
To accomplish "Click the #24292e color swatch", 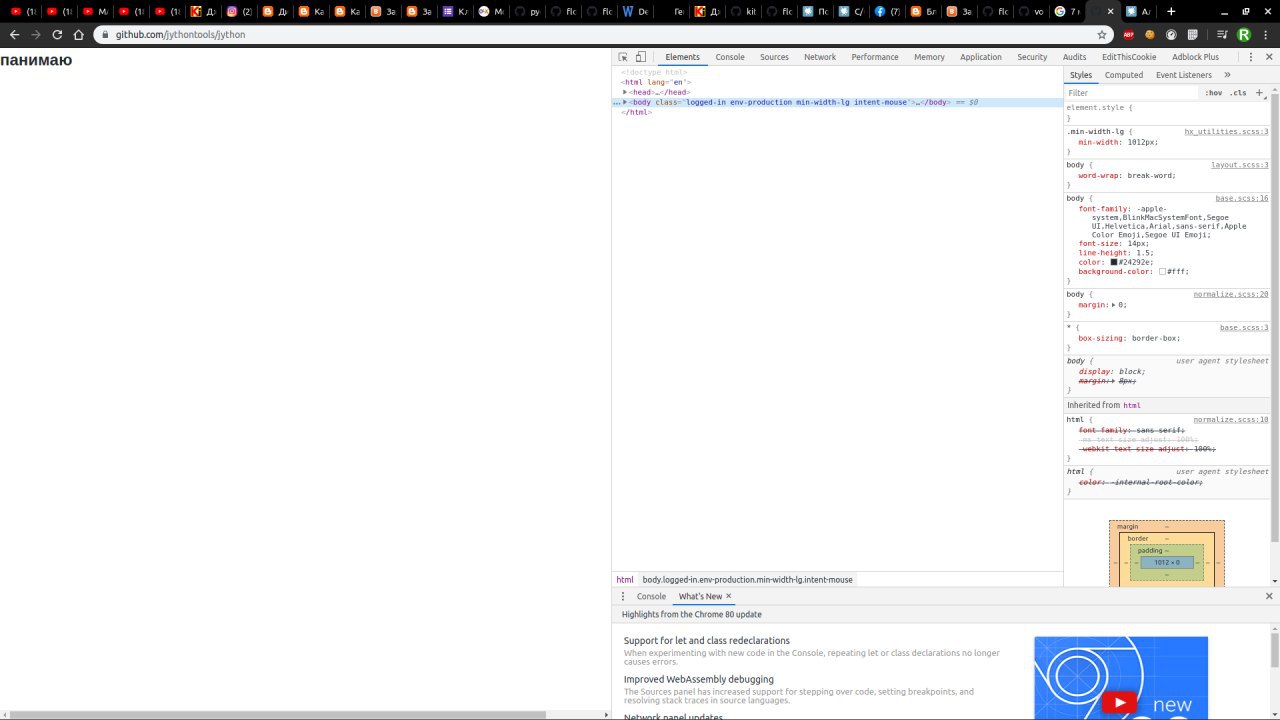I will point(1113,262).
